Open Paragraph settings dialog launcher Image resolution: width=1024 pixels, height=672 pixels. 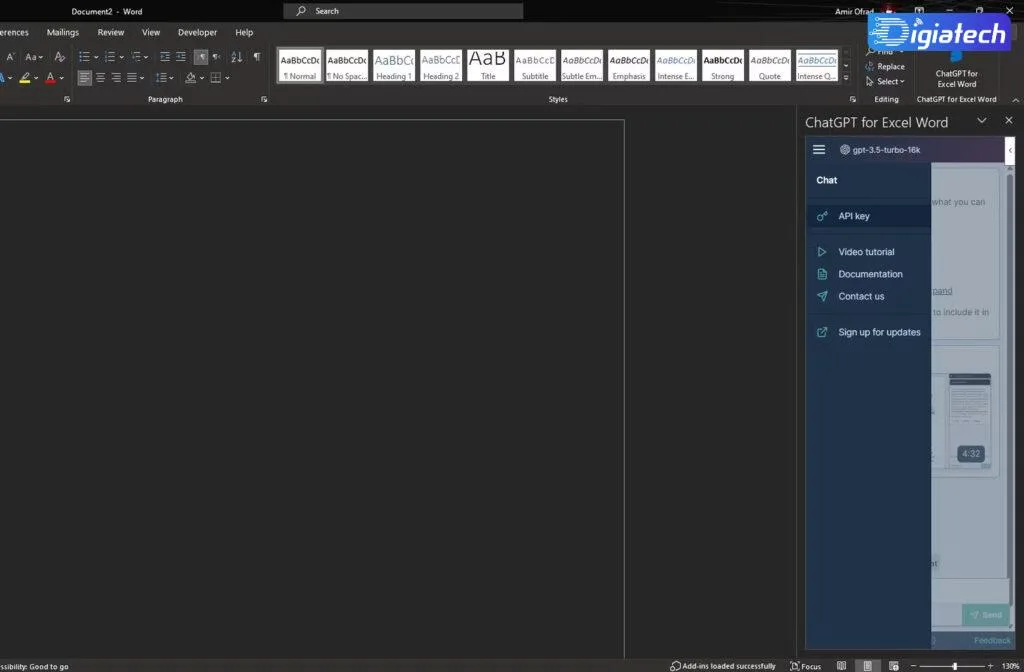[x=264, y=99]
